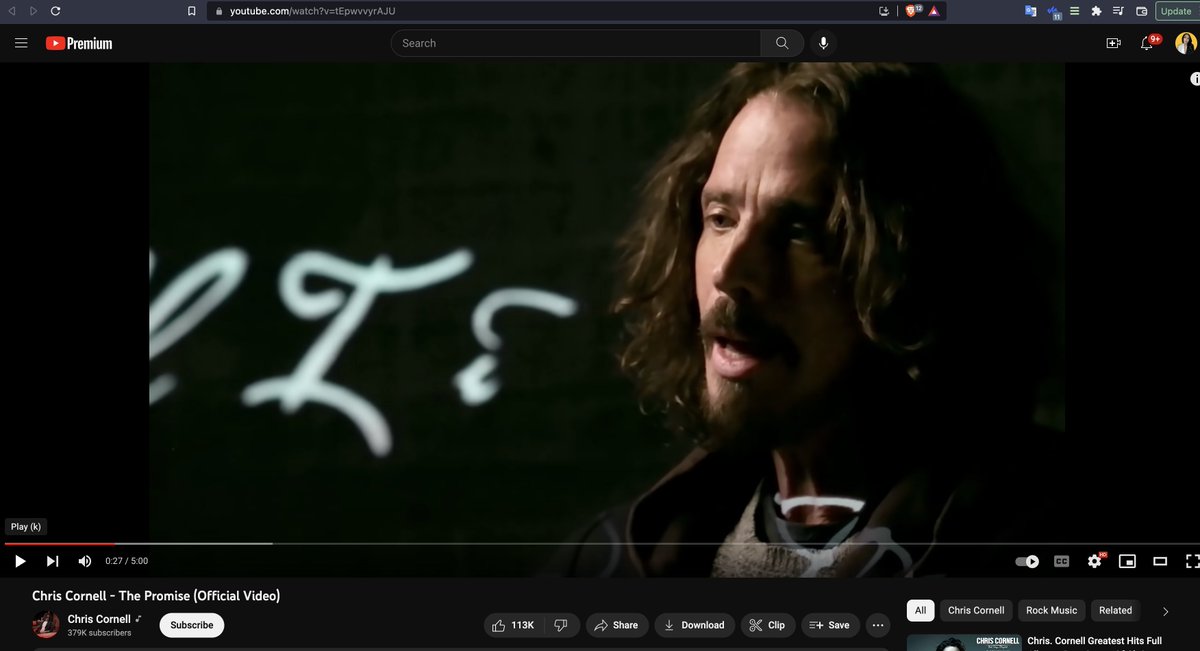The width and height of the screenshot is (1200, 651).
Task: Open more actions three-dot menu
Action: pyautogui.click(x=878, y=625)
